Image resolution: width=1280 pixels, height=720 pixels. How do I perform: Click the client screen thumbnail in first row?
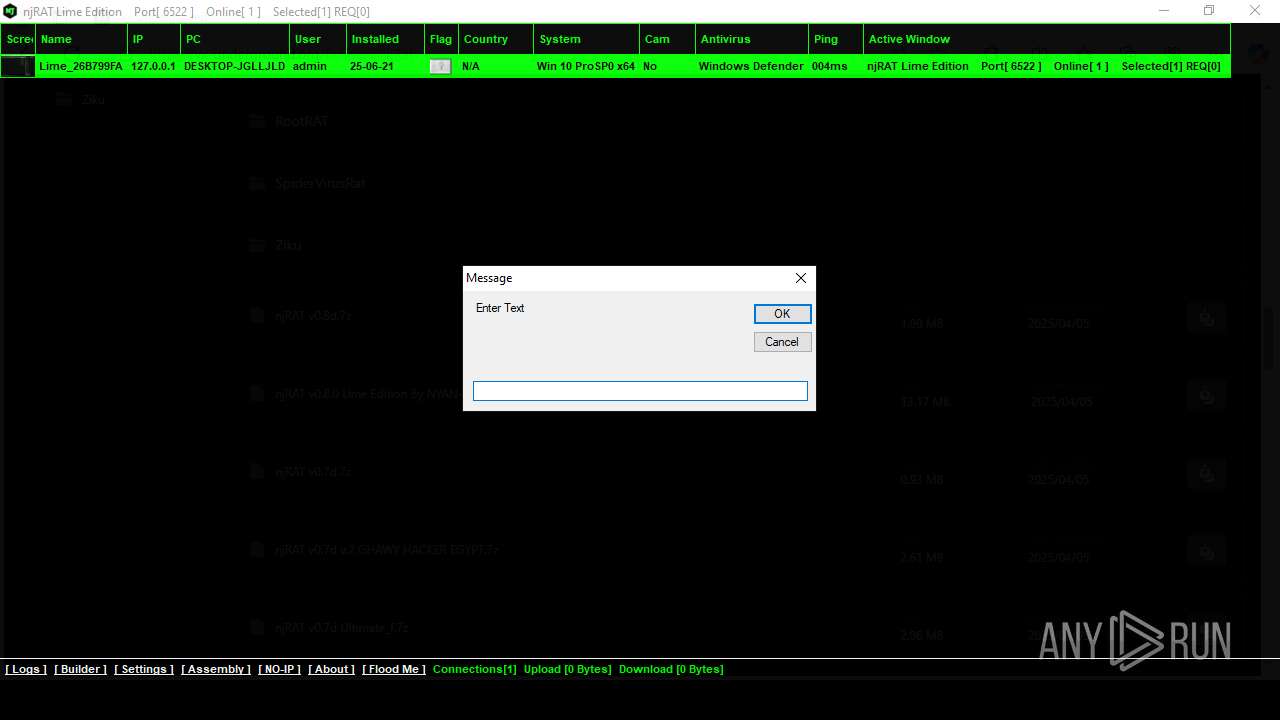click(x=18, y=66)
